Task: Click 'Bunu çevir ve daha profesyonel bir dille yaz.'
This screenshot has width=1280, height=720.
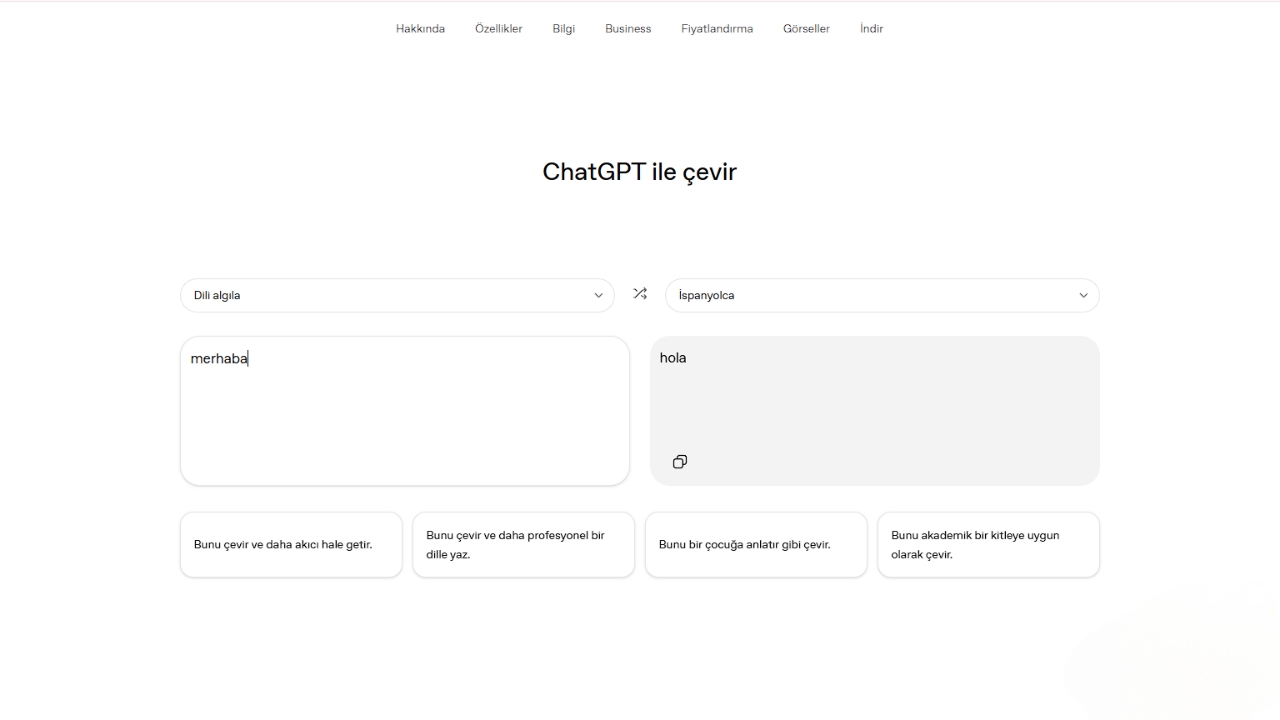Action: click(523, 544)
